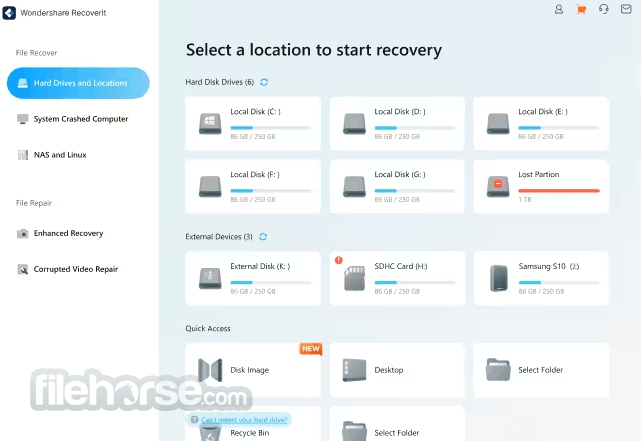
Task: Click the red warning badge on SDHC Card
Action: click(x=338, y=260)
